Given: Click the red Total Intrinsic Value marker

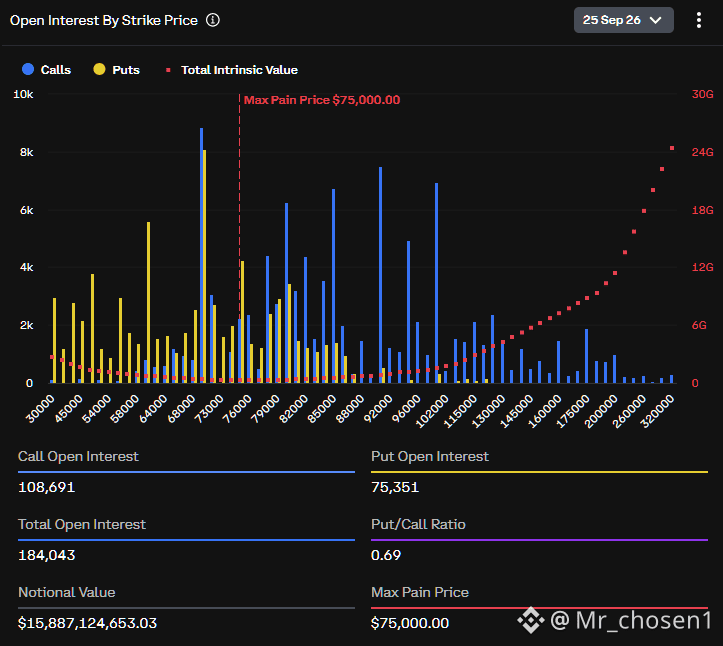Looking at the screenshot, I should 168,70.
